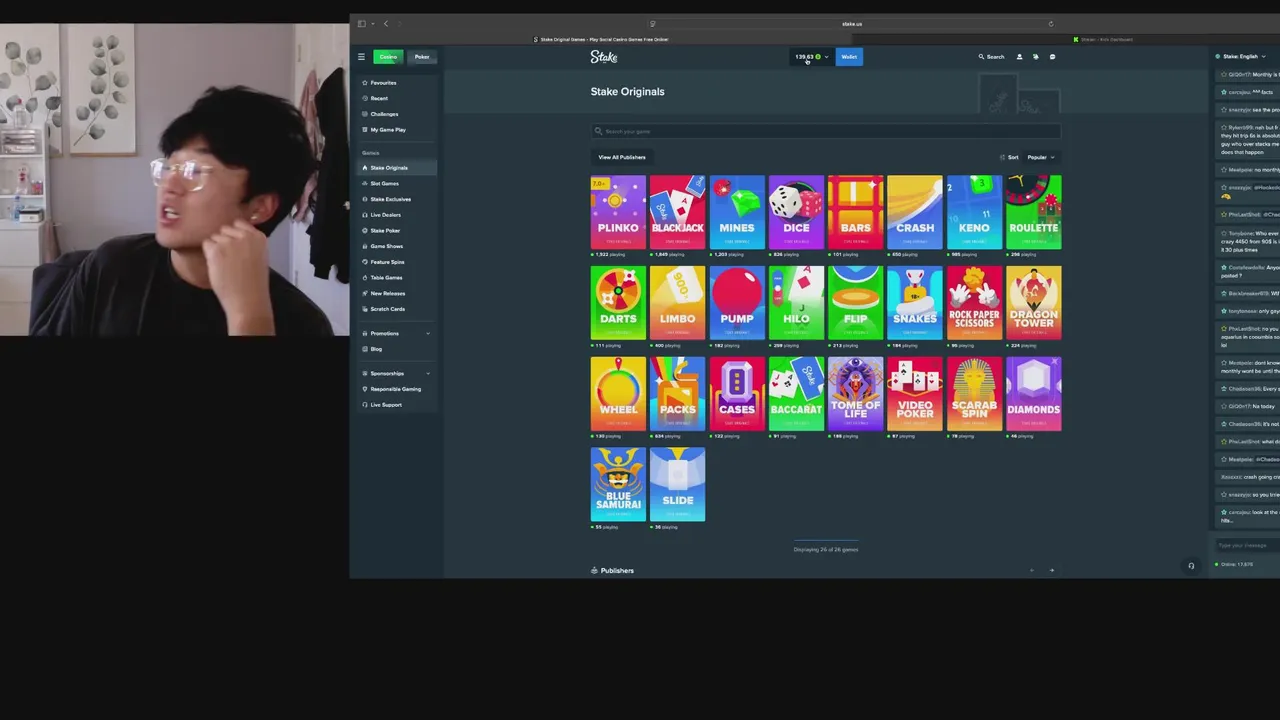Launch the Plinko game

[x=618, y=211]
